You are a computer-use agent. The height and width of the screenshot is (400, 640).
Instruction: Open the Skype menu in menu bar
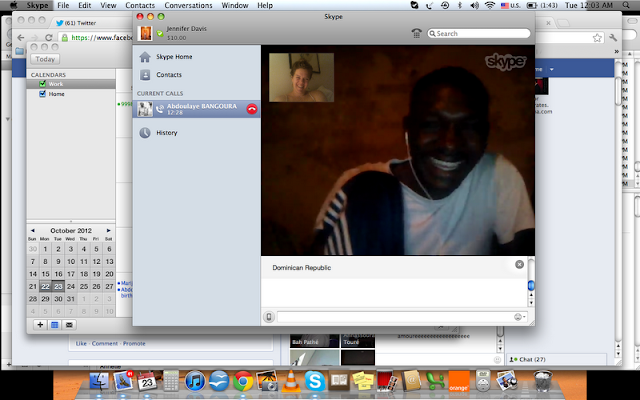(37, 5)
